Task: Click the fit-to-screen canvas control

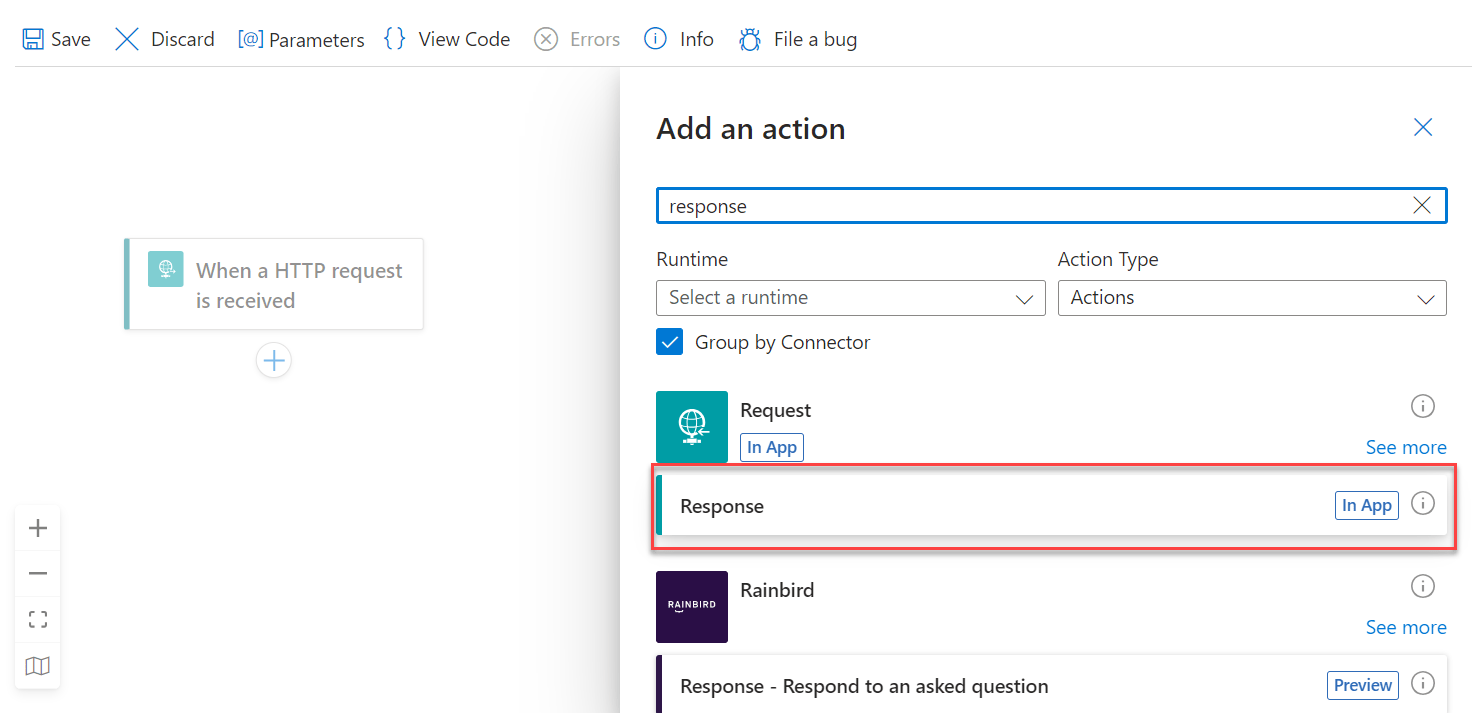Action: point(37,619)
